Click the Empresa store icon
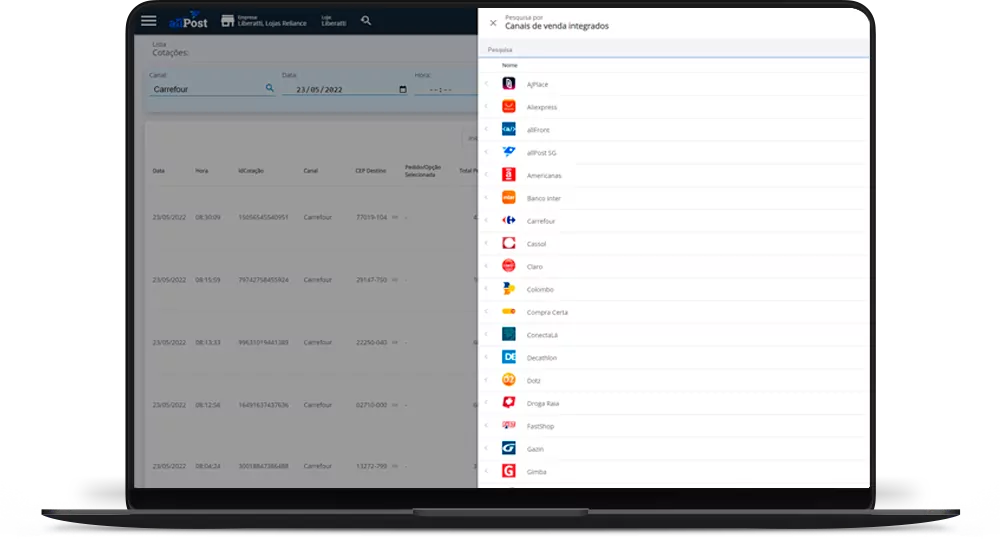The height and width of the screenshot is (539, 1000). (227, 20)
